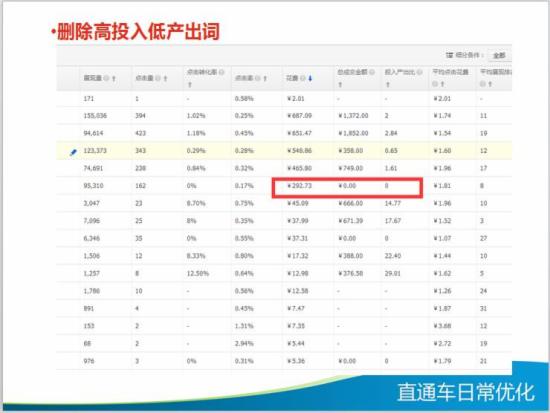Viewport: 550px width, 413px height.
Task: Click the 155,036 impressions row
Action: [x=284, y=116]
